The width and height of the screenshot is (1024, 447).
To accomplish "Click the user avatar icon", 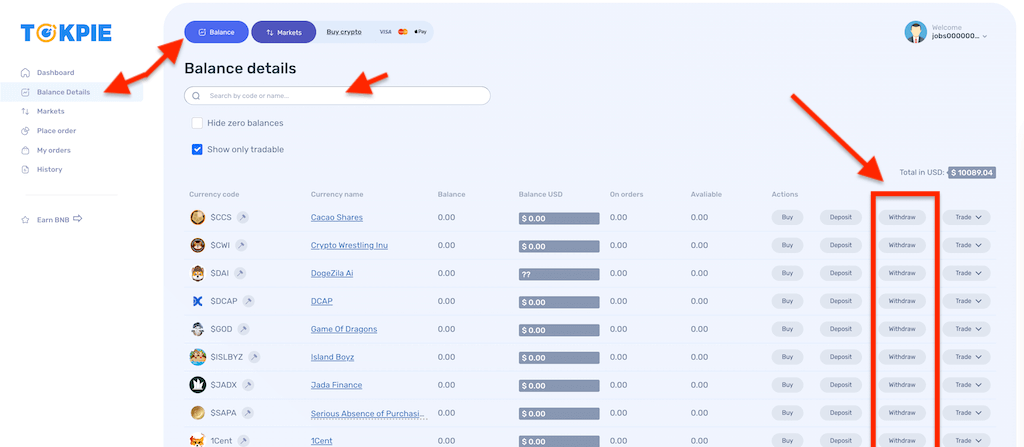I will (x=914, y=32).
